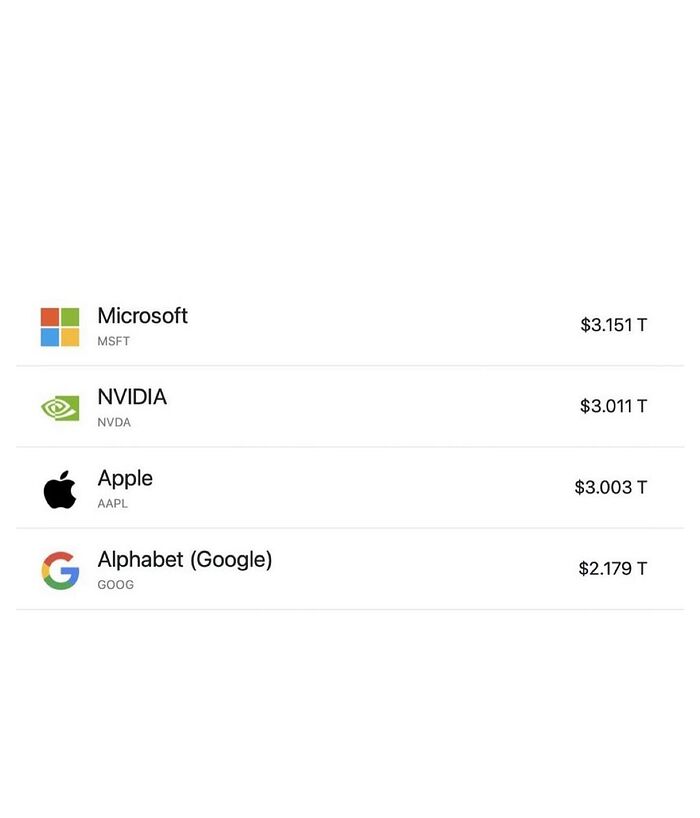This screenshot has height=818, width=700.
Task: Click the Microsoft four-square logo
Action: pos(60,327)
